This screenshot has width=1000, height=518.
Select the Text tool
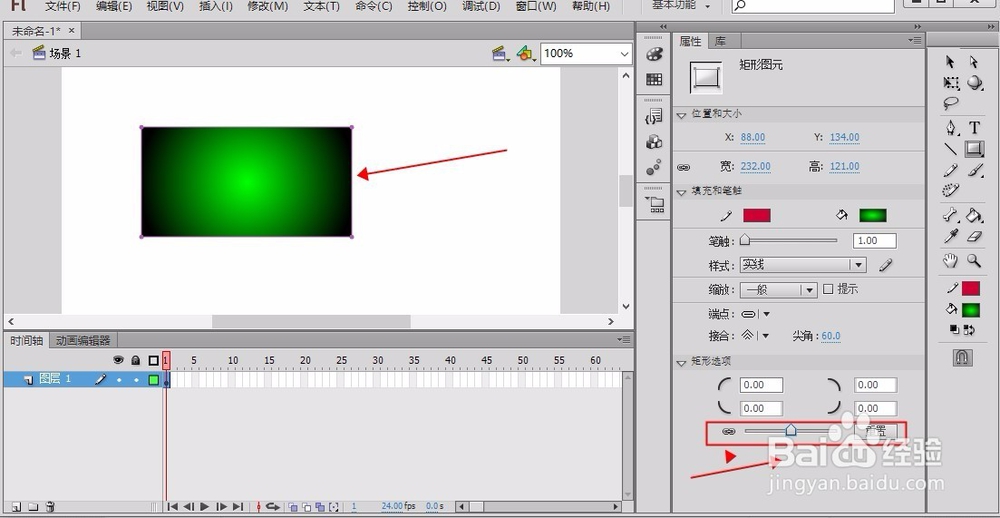(x=974, y=128)
